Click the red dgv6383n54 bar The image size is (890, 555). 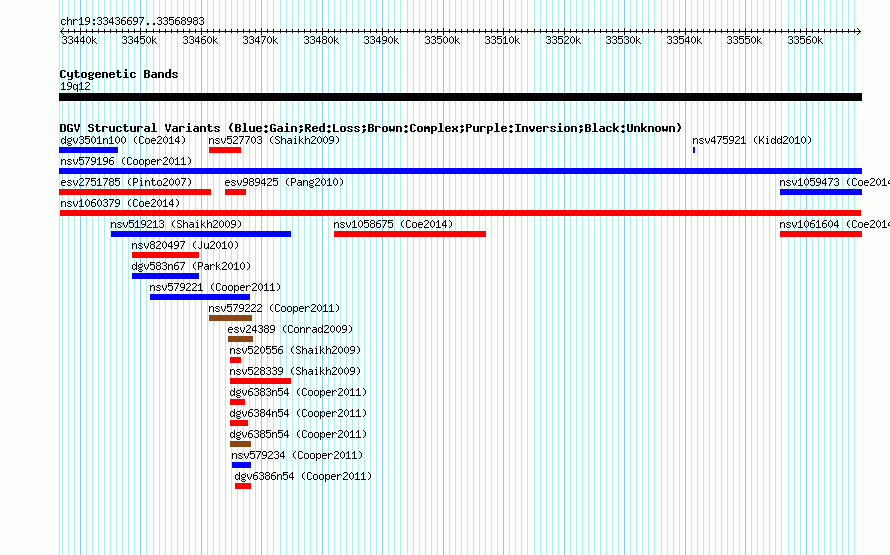coord(237,402)
